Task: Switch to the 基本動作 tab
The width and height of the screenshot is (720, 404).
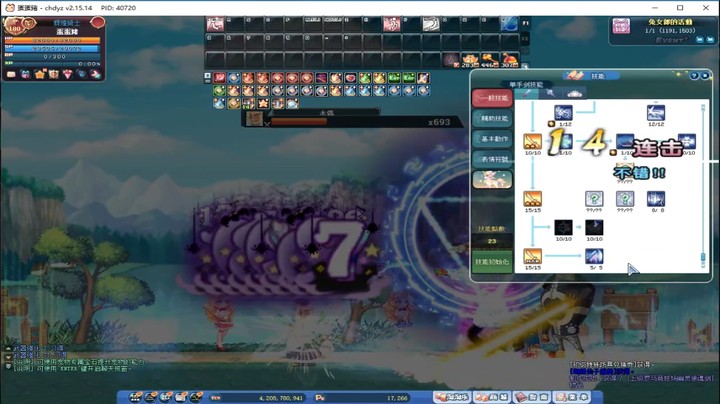Action: (x=492, y=139)
